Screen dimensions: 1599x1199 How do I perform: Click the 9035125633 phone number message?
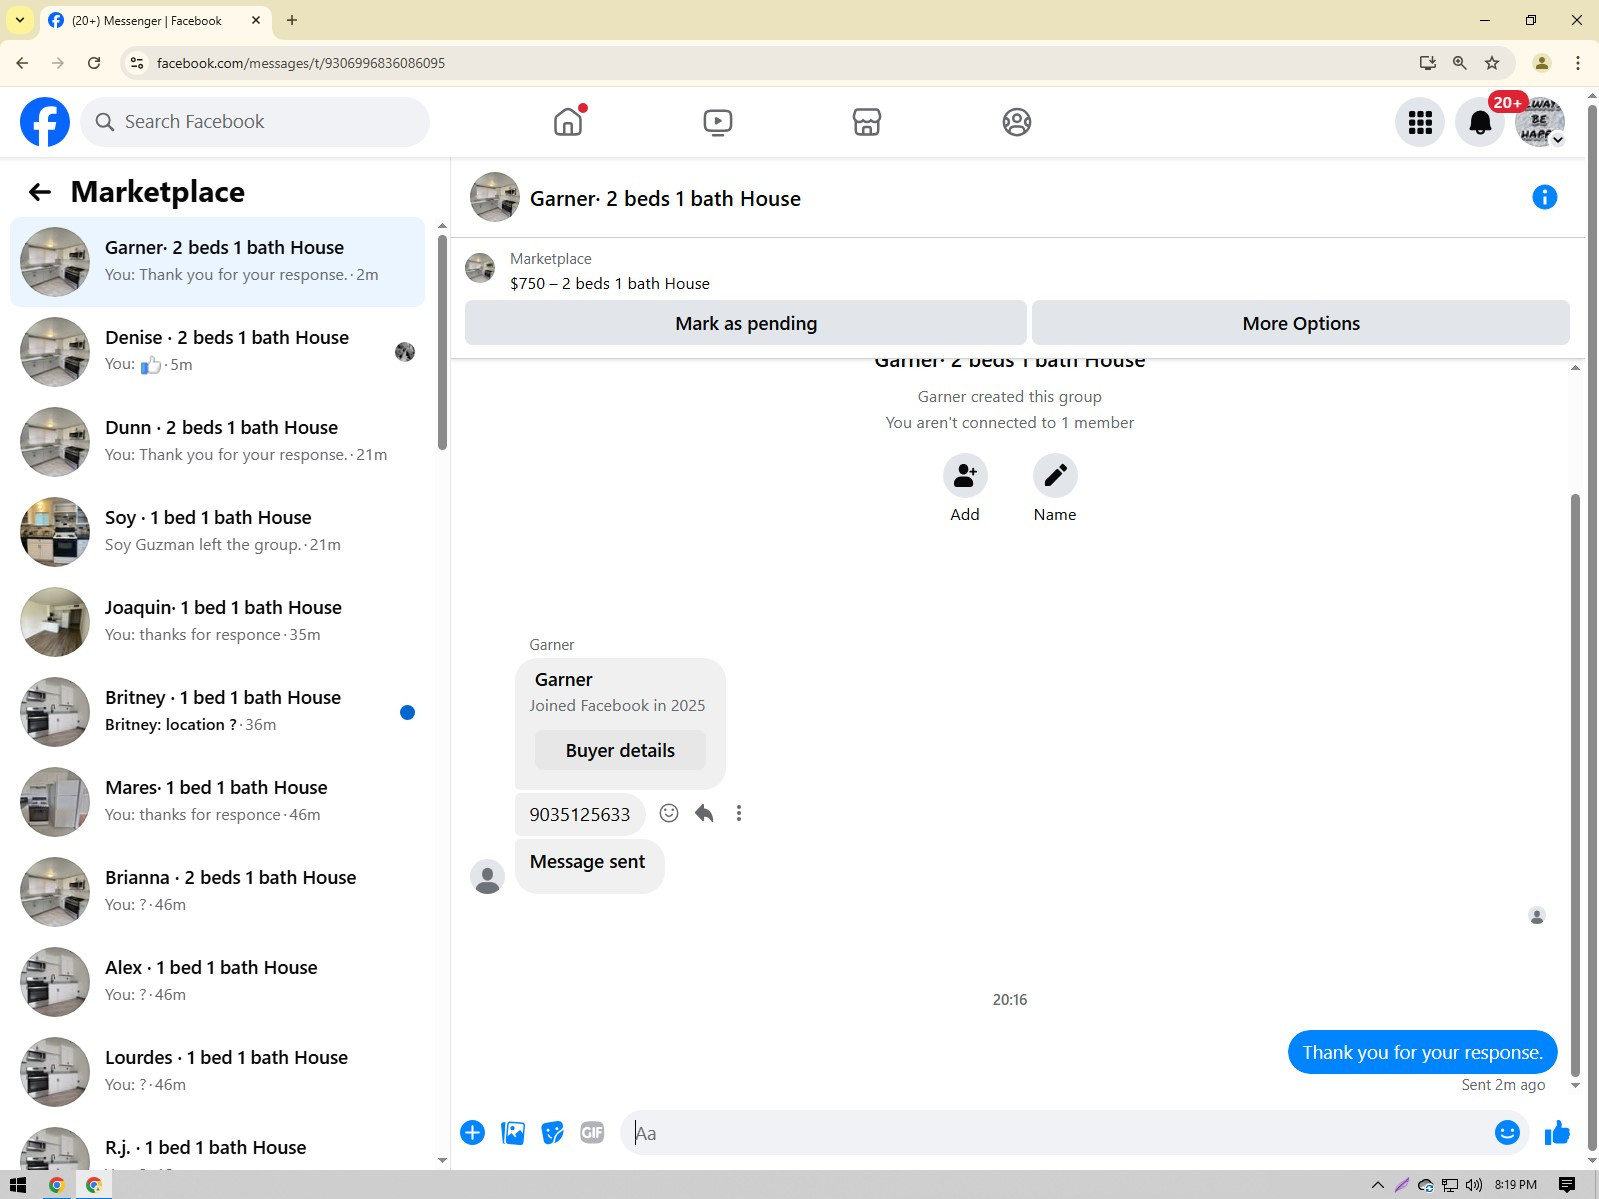[x=580, y=814]
